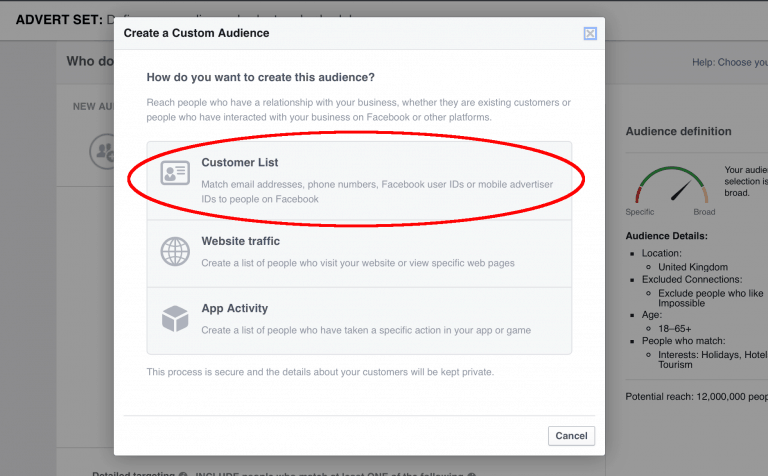Click the App Activity cube icon
The width and height of the screenshot is (768, 476).
click(x=176, y=319)
